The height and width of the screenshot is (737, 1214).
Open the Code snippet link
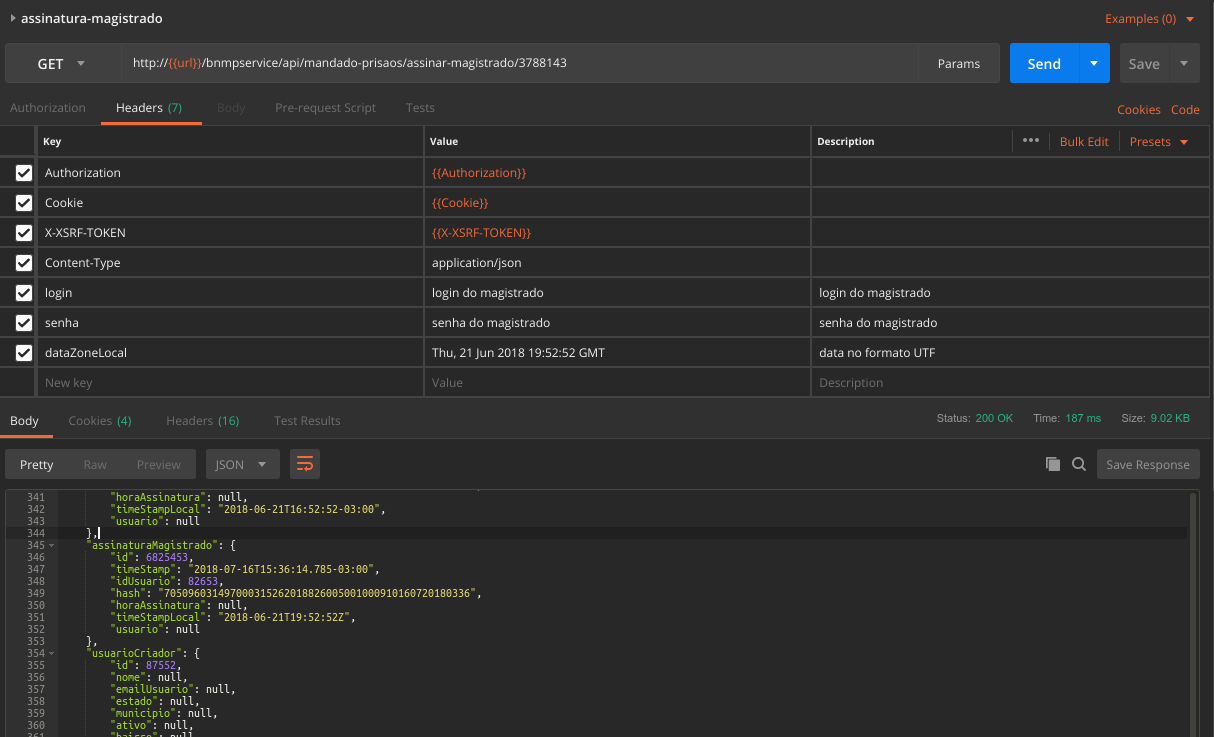coord(1185,110)
